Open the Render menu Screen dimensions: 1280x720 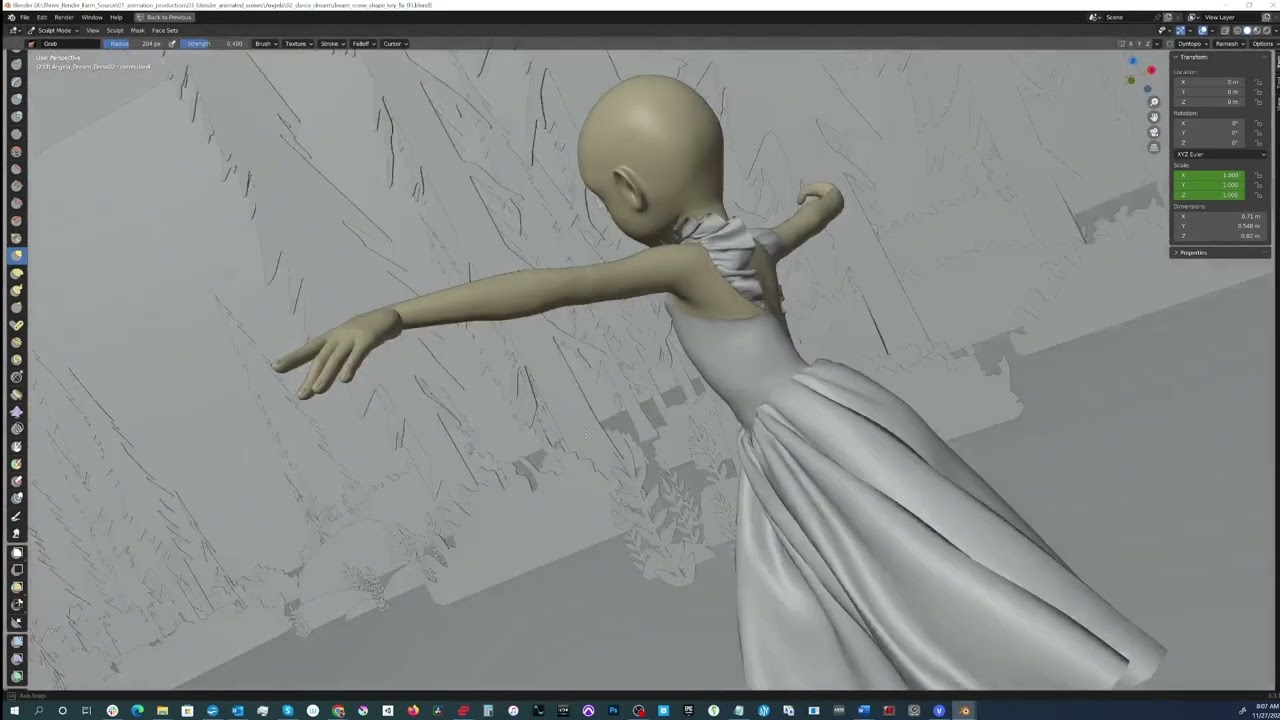coord(64,17)
